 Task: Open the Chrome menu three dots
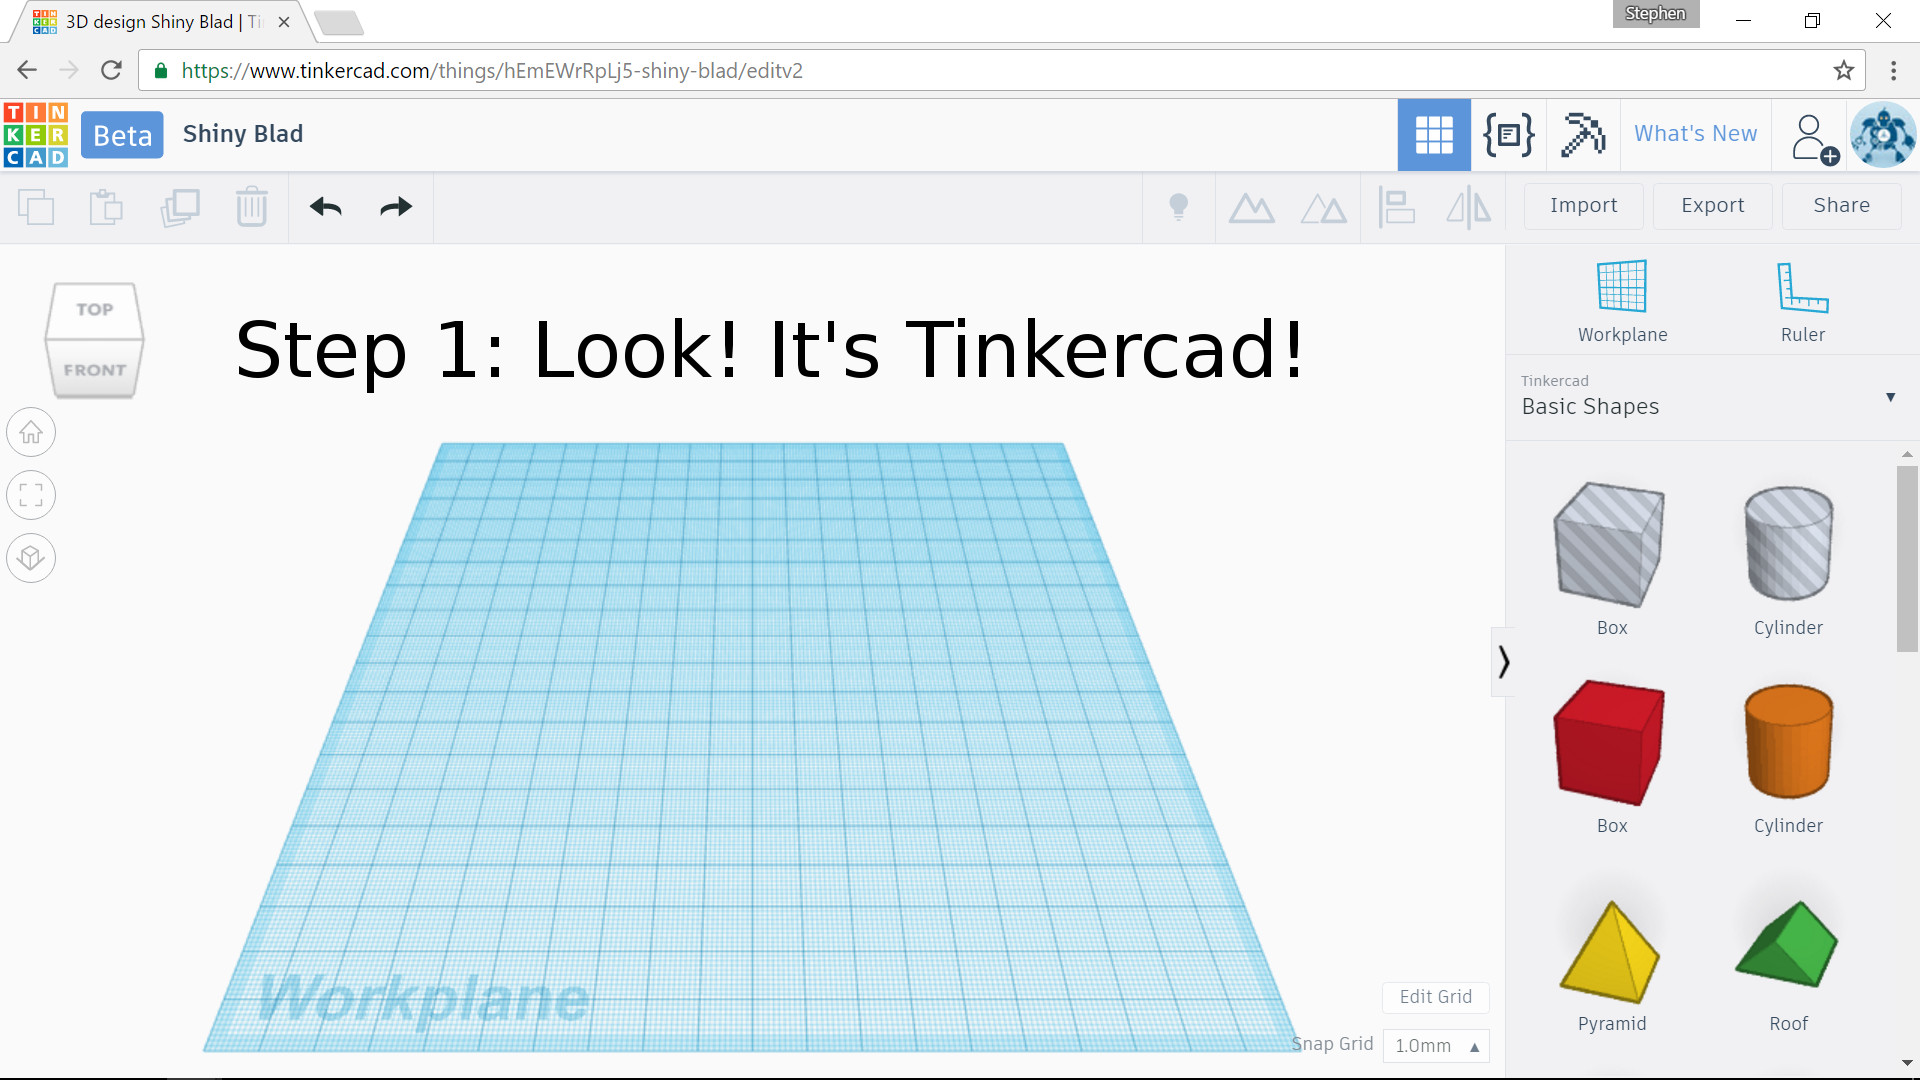click(x=1893, y=70)
